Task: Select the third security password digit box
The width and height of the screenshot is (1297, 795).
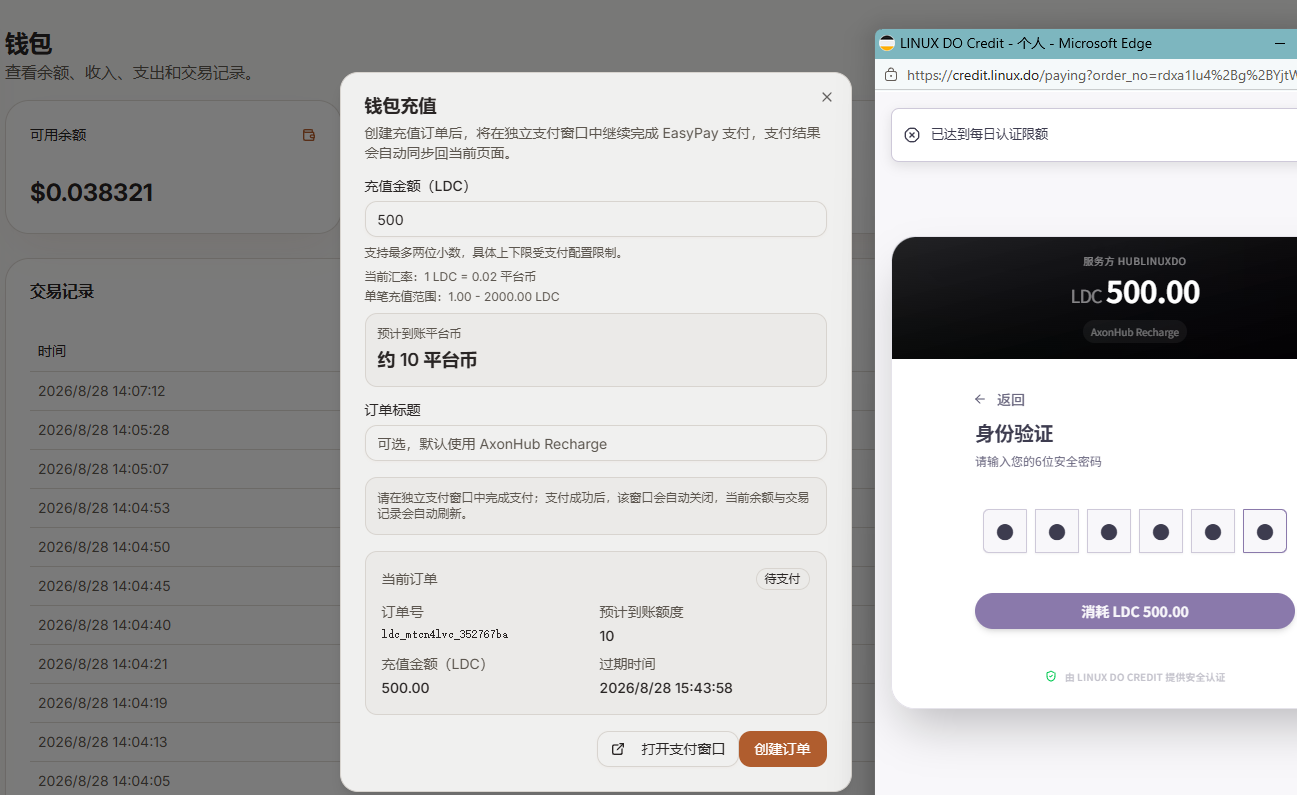Action: (1109, 531)
